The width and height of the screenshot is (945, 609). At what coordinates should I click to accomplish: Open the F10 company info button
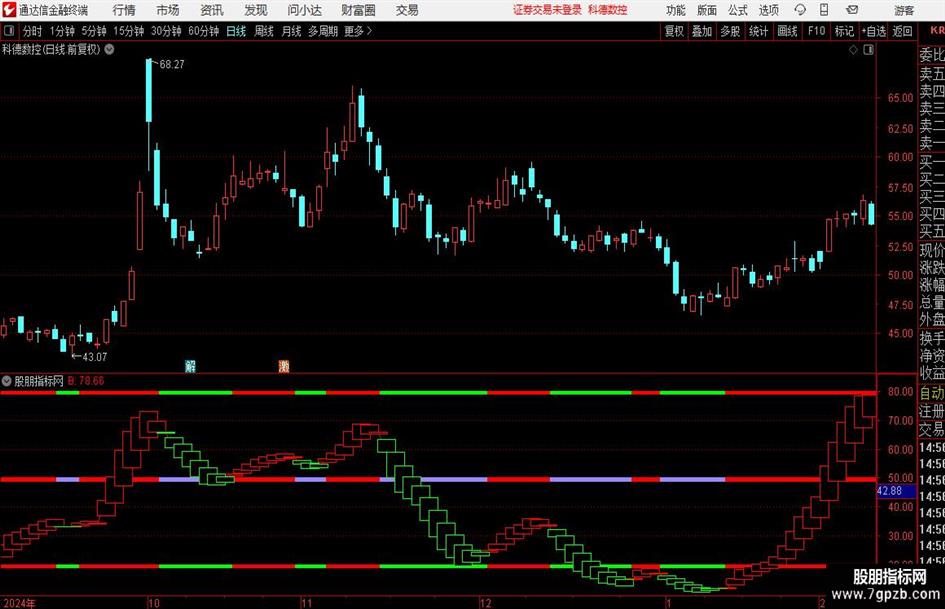click(817, 31)
